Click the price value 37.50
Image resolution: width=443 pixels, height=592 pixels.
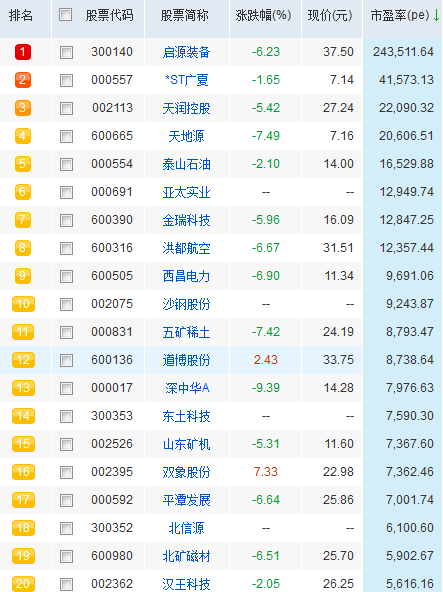(x=338, y=52)
